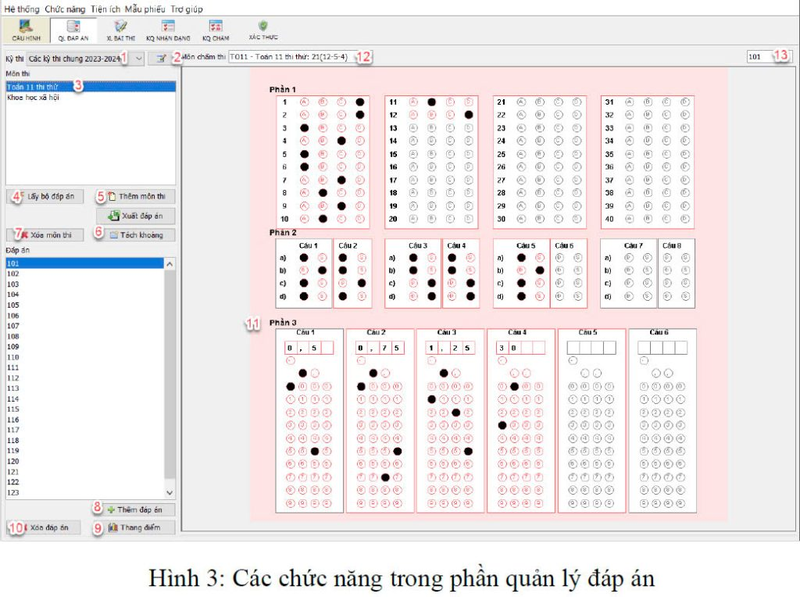Select answer code 105 in Đáp án list
Image resolution: width=800 pixels, height=597 pixels.
(x=85, y=305)
